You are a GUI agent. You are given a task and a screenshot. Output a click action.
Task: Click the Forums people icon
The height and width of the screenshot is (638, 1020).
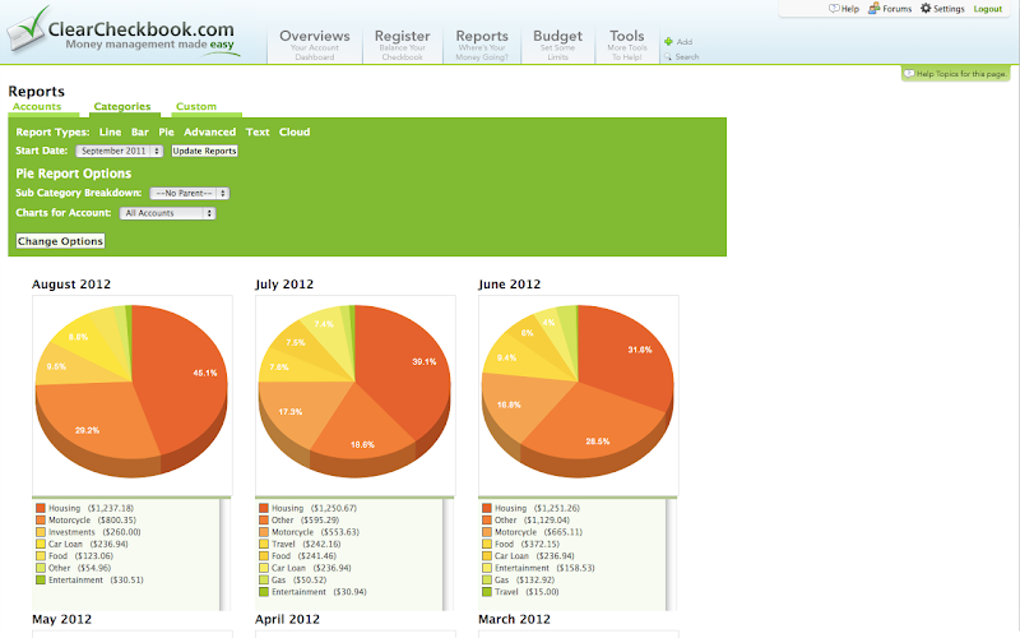(874, 8)
